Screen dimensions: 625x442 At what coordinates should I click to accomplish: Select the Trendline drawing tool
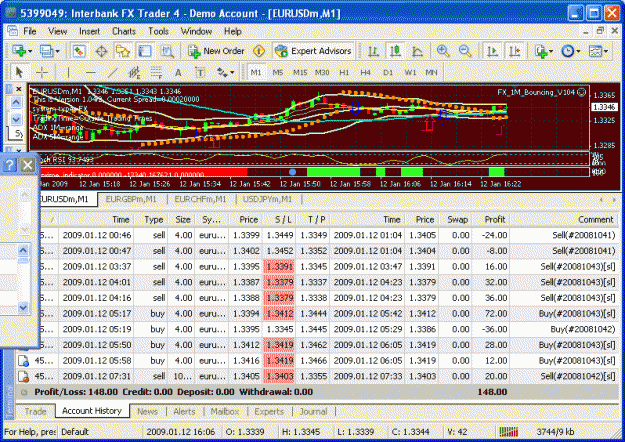coord(113,73)
